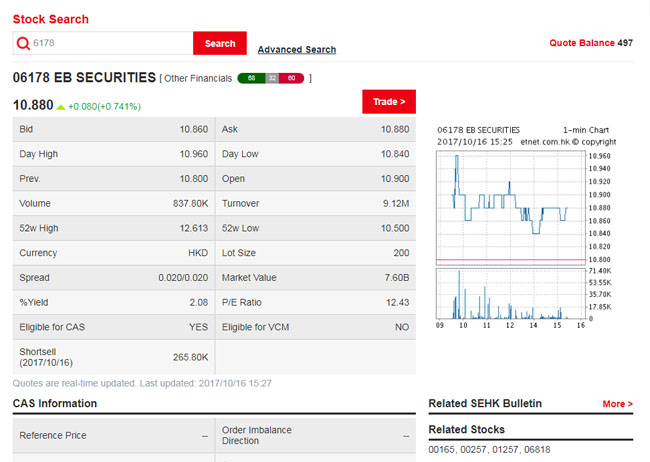Click the red 60 sector indicator pill
Image resolution: width=650 pixels, height=462 pixels.
[291, 78]
